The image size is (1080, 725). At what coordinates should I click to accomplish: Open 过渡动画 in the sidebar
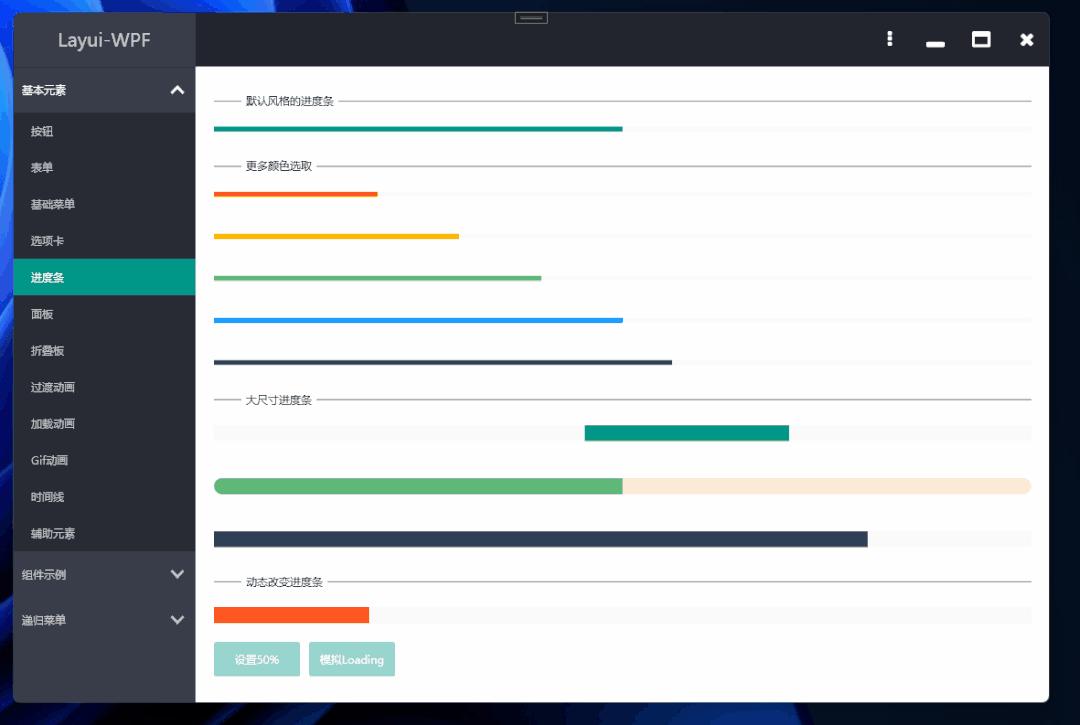(104, 387)
